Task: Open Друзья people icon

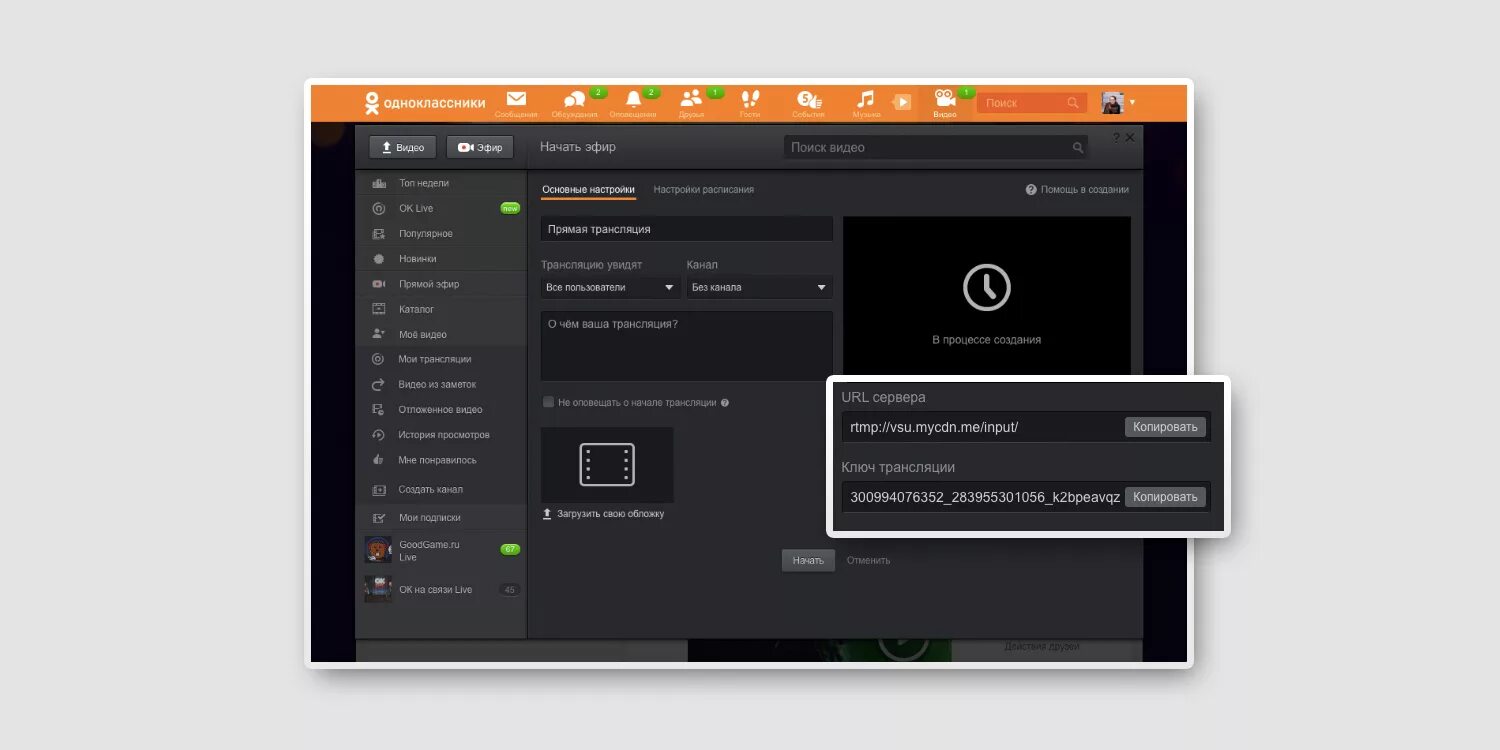Action: coord(691,98)
